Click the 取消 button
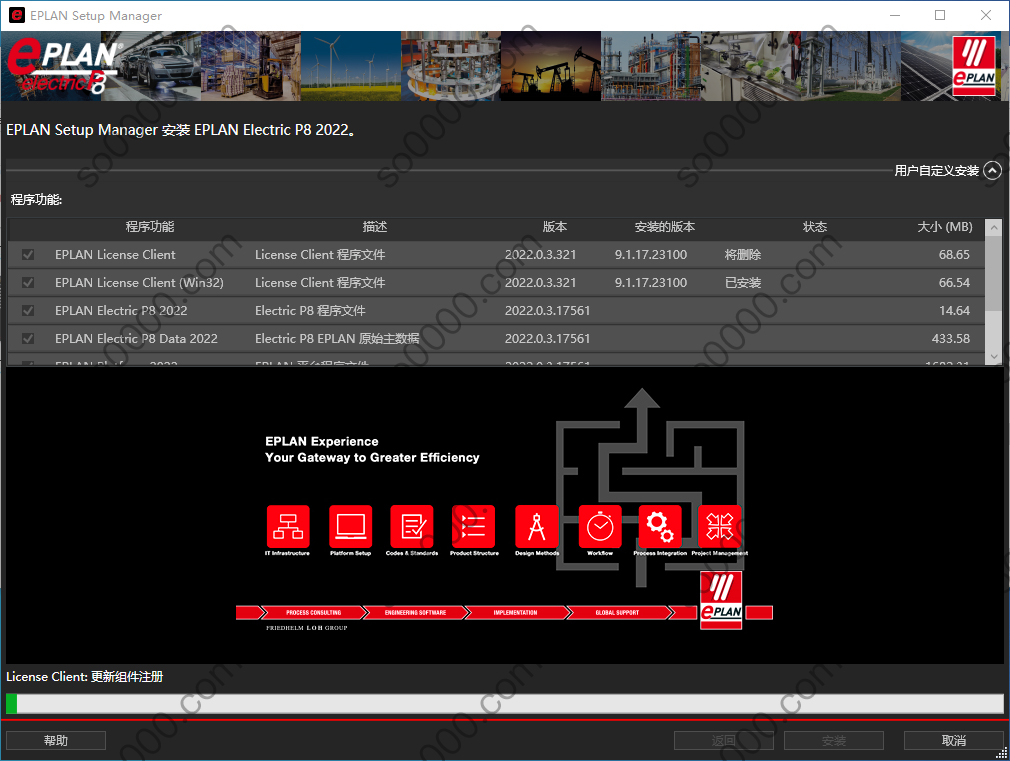1010x761 pixels. point(953,740)
